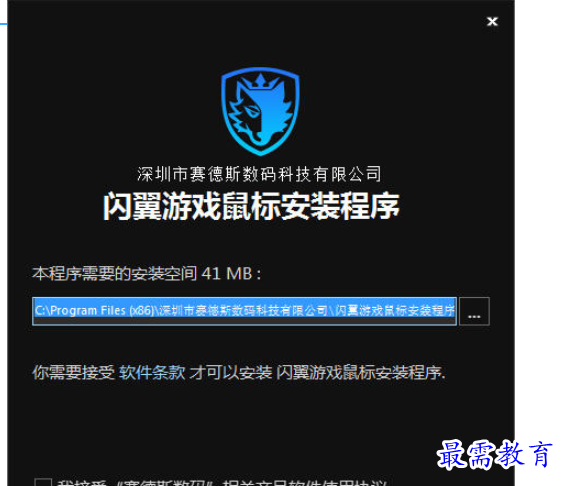Open the folder browse "..." button

pyautogui.click(x=474, y=311)
